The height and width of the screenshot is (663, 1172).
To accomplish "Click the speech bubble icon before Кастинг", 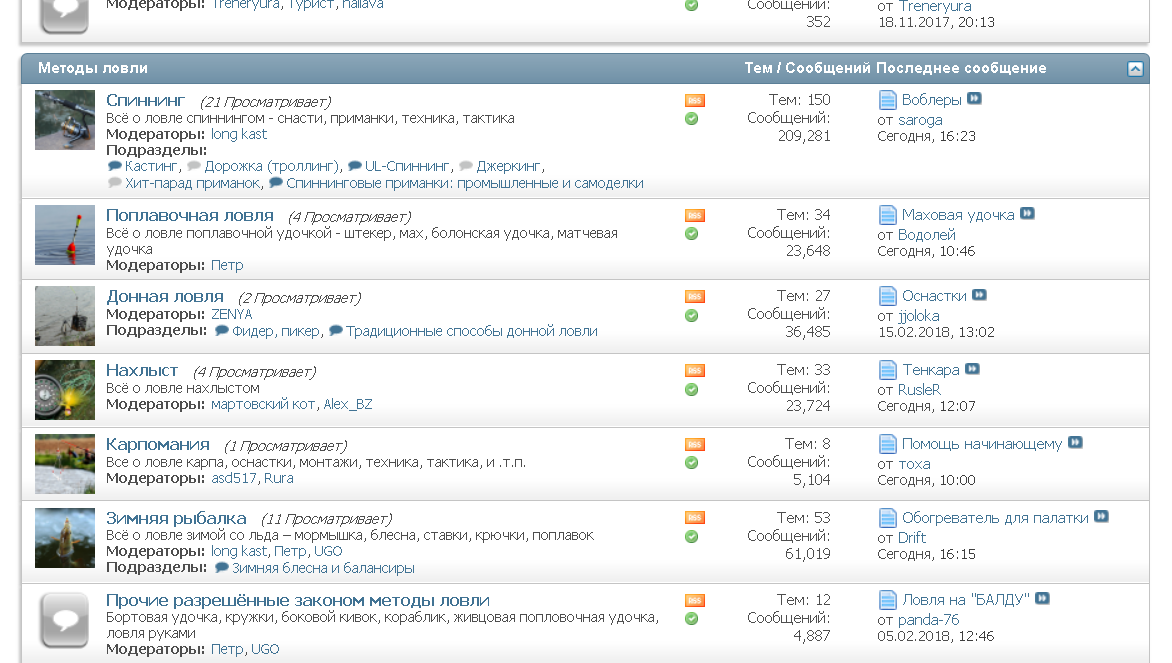I will (115, 166).
